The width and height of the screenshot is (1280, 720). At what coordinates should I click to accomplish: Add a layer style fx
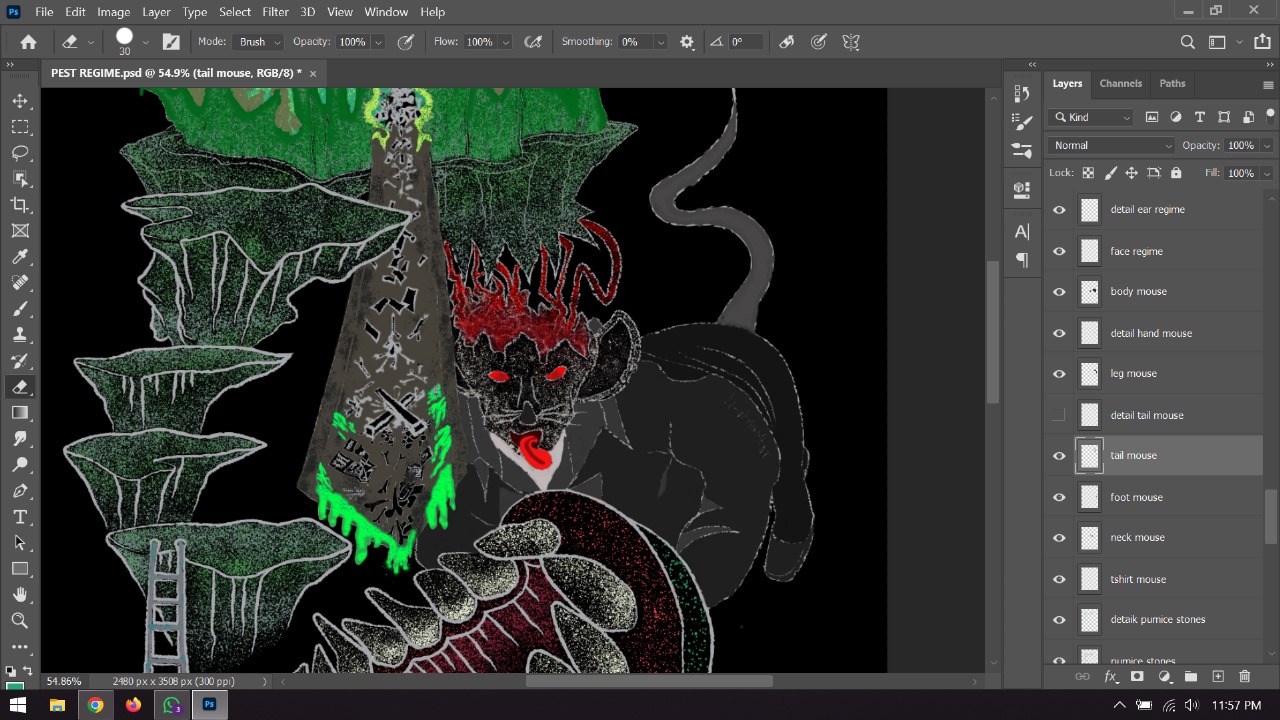pos(1110,677)
